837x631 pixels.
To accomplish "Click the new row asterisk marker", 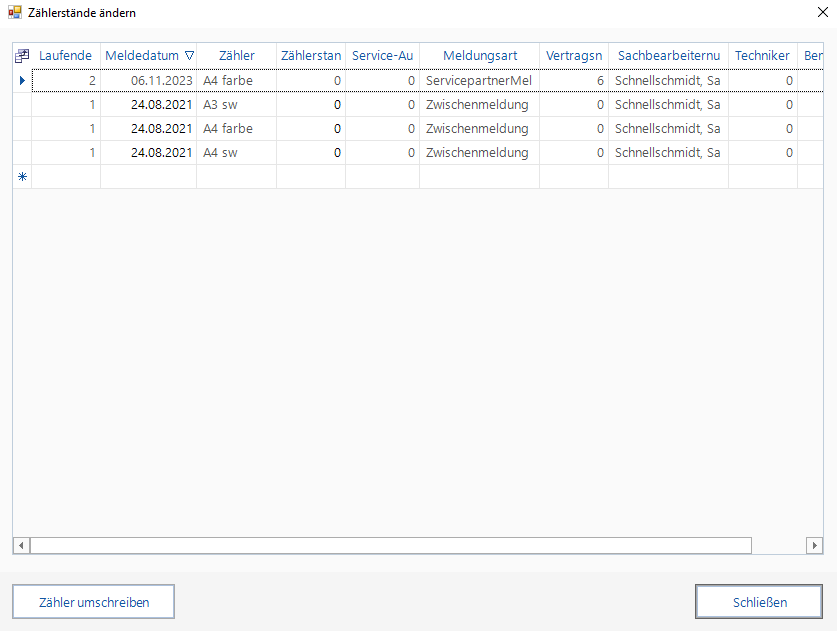I will pyautogui.click(x=22, y=177).
